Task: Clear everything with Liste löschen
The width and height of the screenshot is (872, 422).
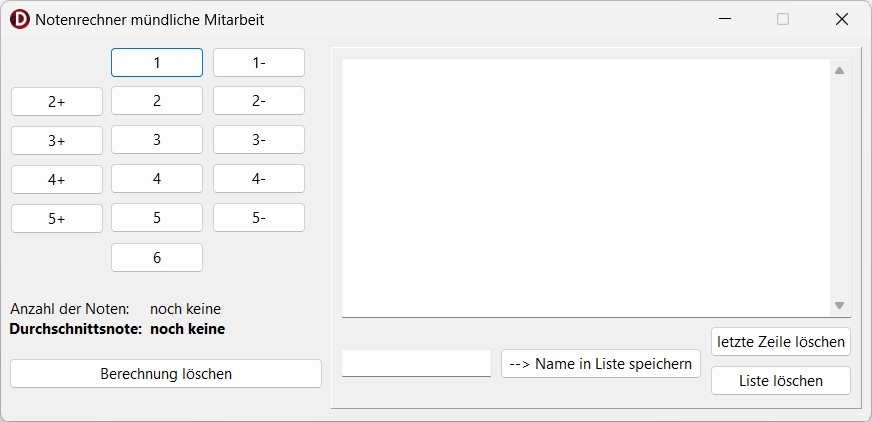Action: click(x=781, y=381)
